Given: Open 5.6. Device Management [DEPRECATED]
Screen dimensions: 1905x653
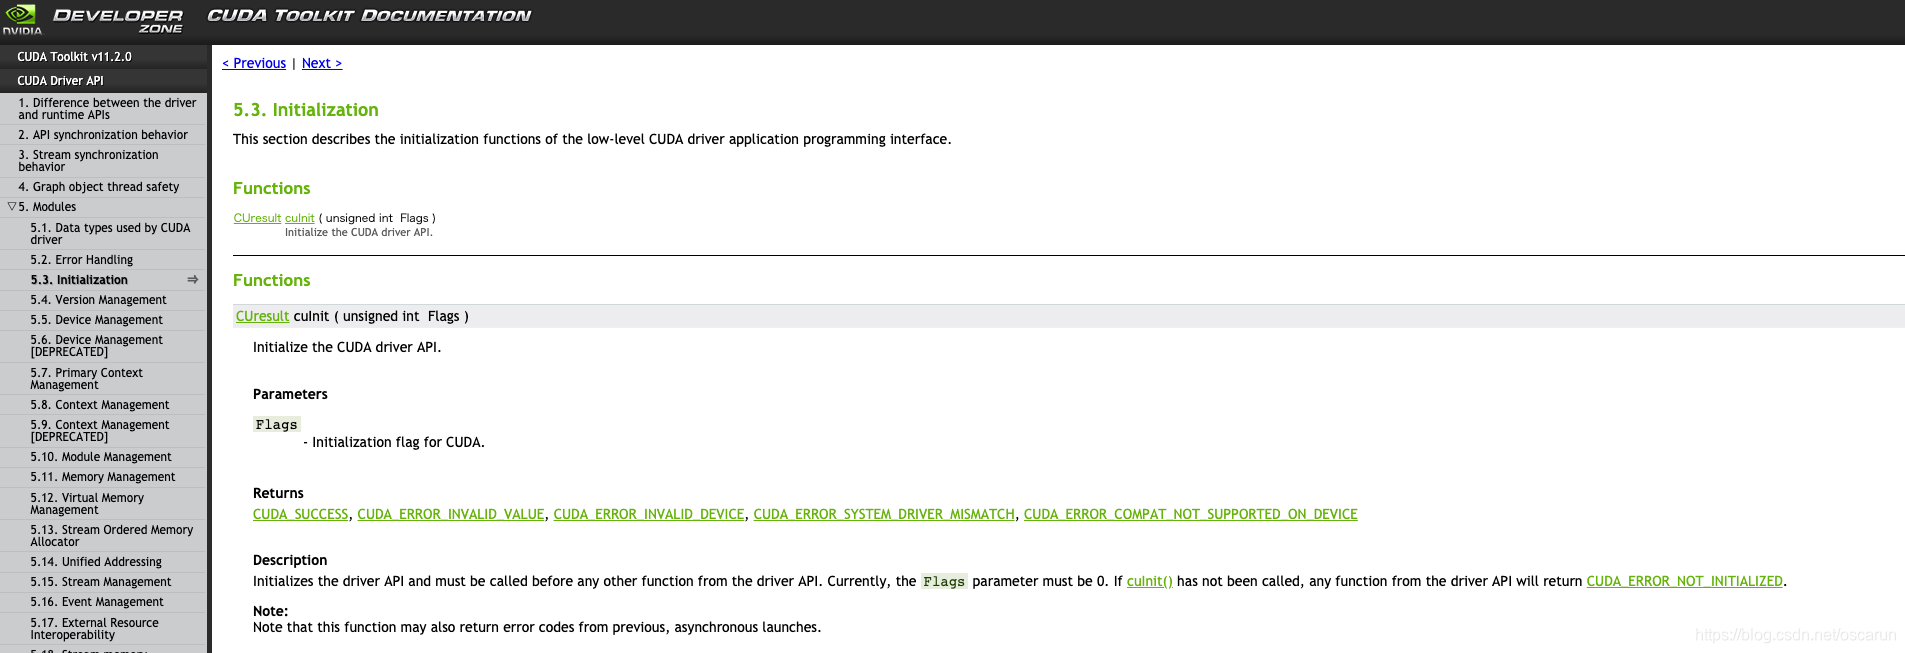Looking at the screenshot, I should (x=96, y=346).
